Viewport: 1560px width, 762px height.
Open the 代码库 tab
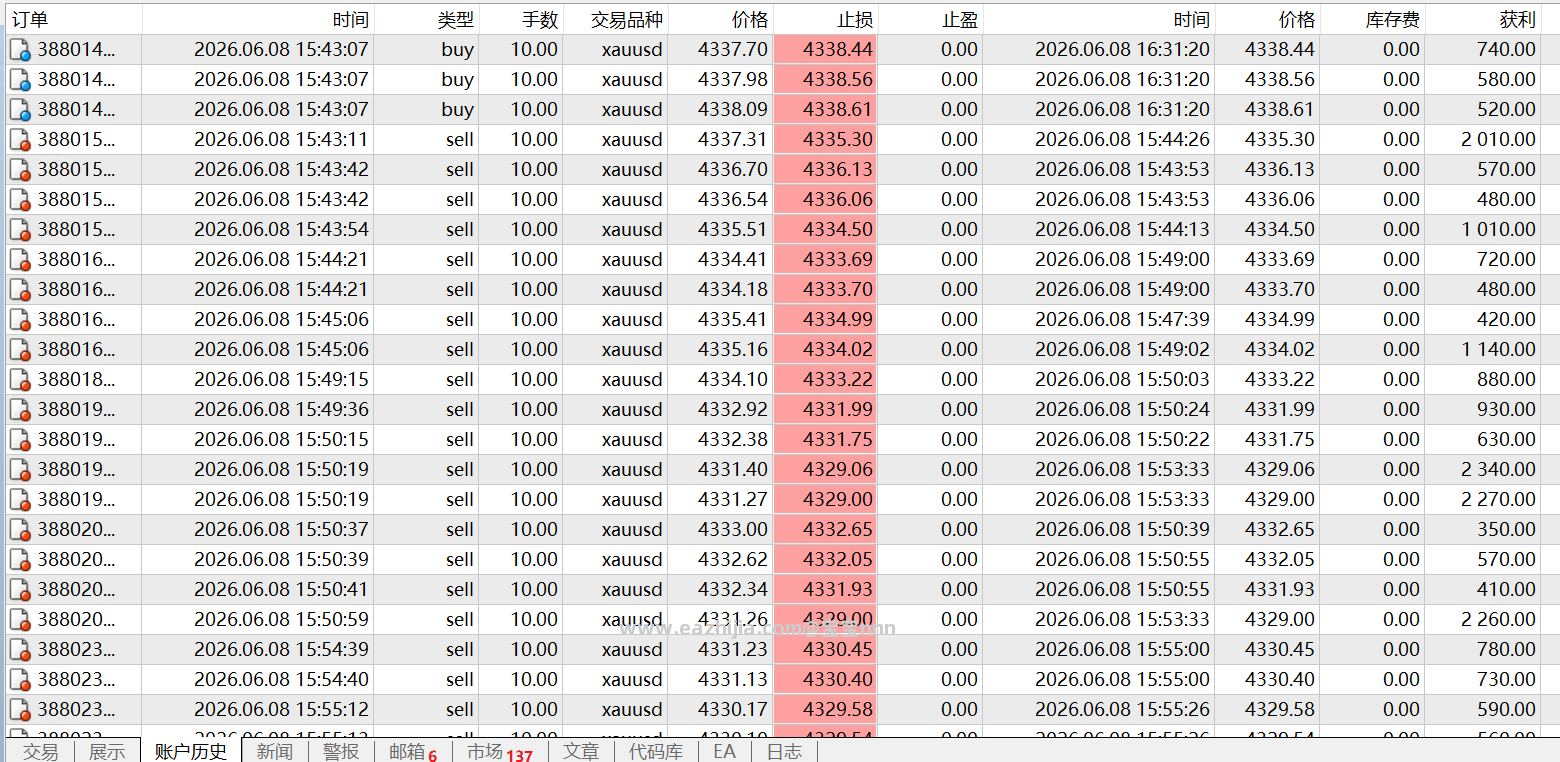pyautogui.click(x=656, y=751)
